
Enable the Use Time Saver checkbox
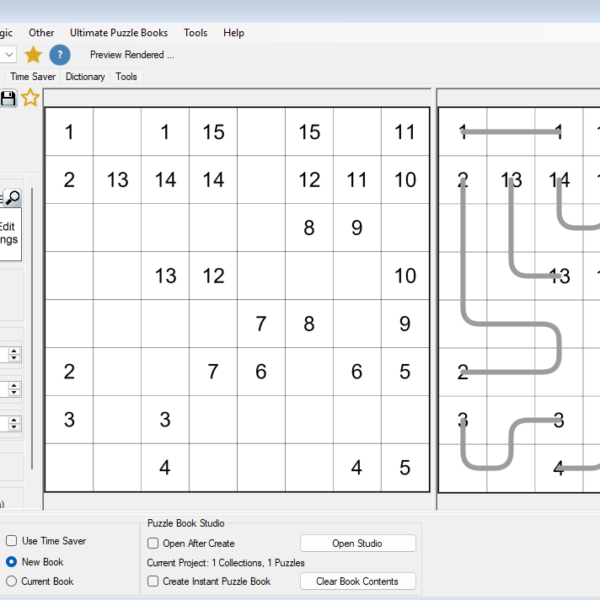click(11, 540)
